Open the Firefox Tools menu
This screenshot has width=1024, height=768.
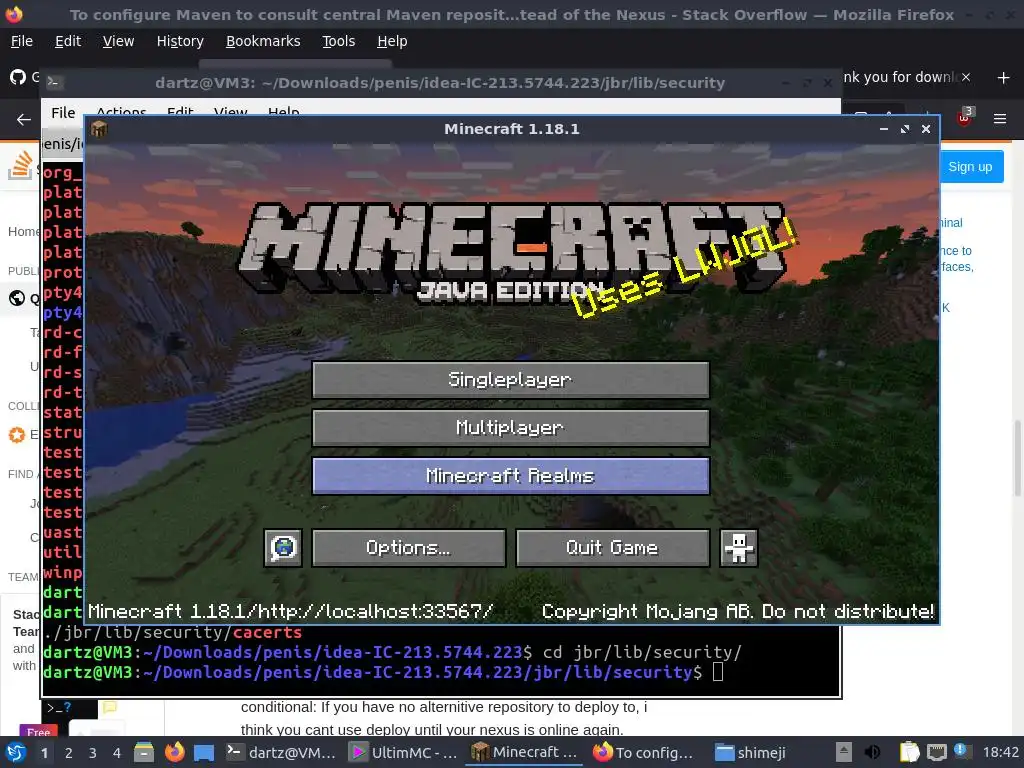tap(338, 41)
